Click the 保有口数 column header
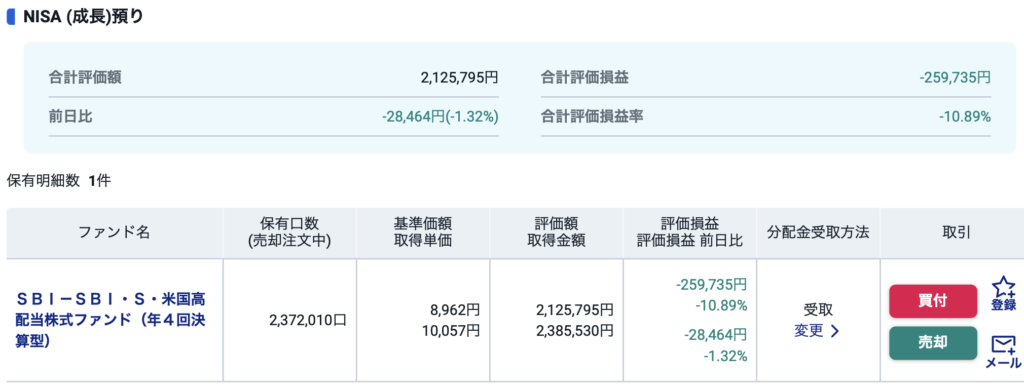1024x390 pixels. coord(289,232)
